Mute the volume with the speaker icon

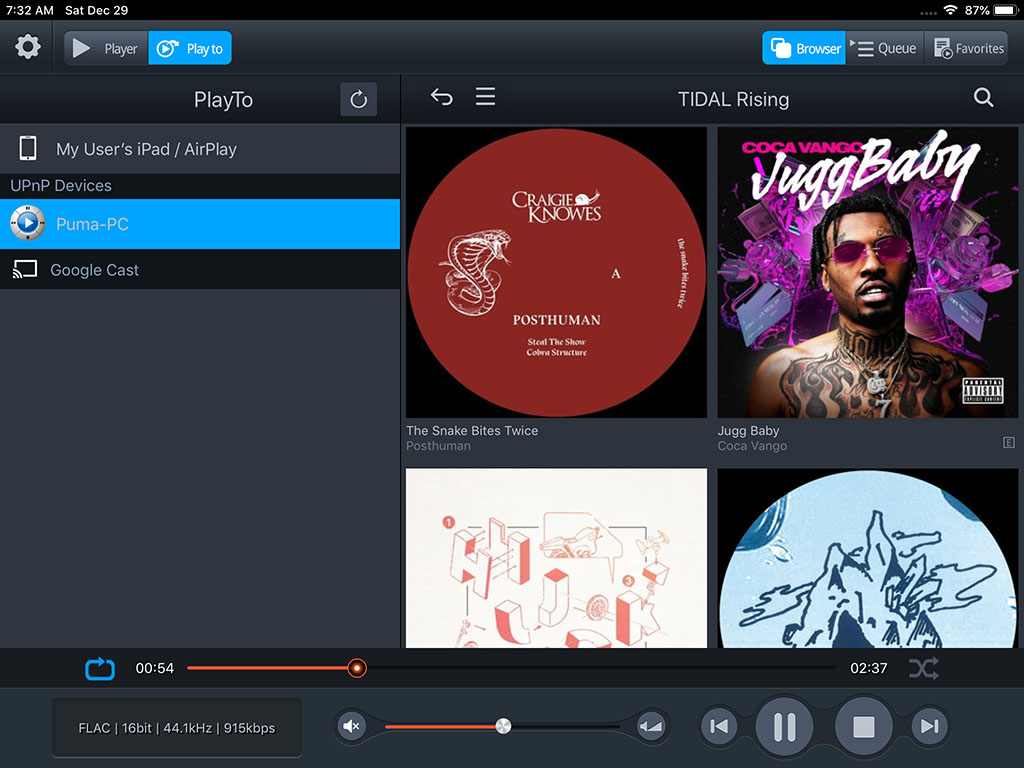351,726
